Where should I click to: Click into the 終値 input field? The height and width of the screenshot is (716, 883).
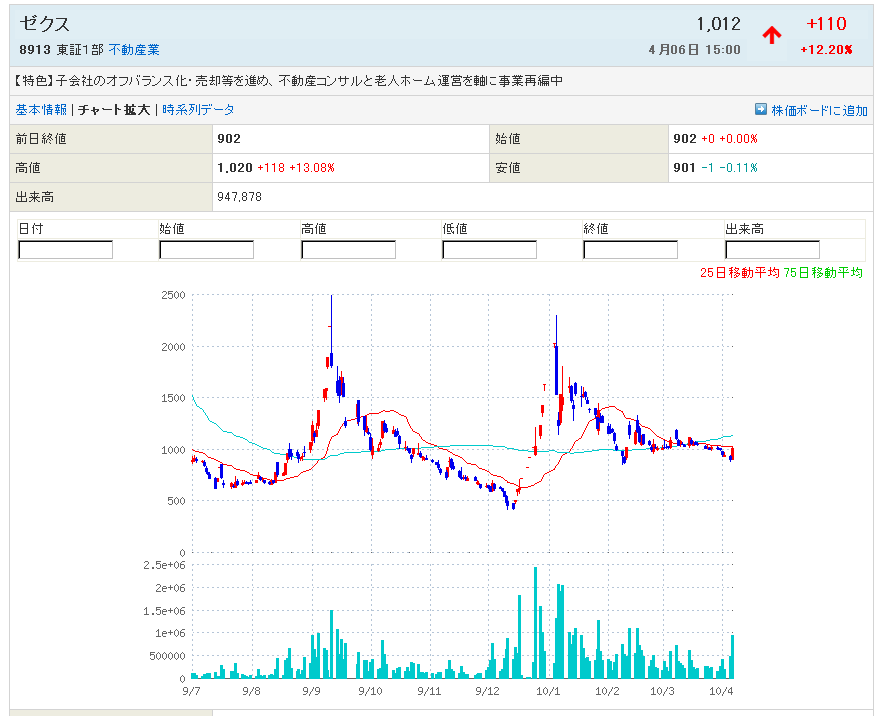[630, 250]
